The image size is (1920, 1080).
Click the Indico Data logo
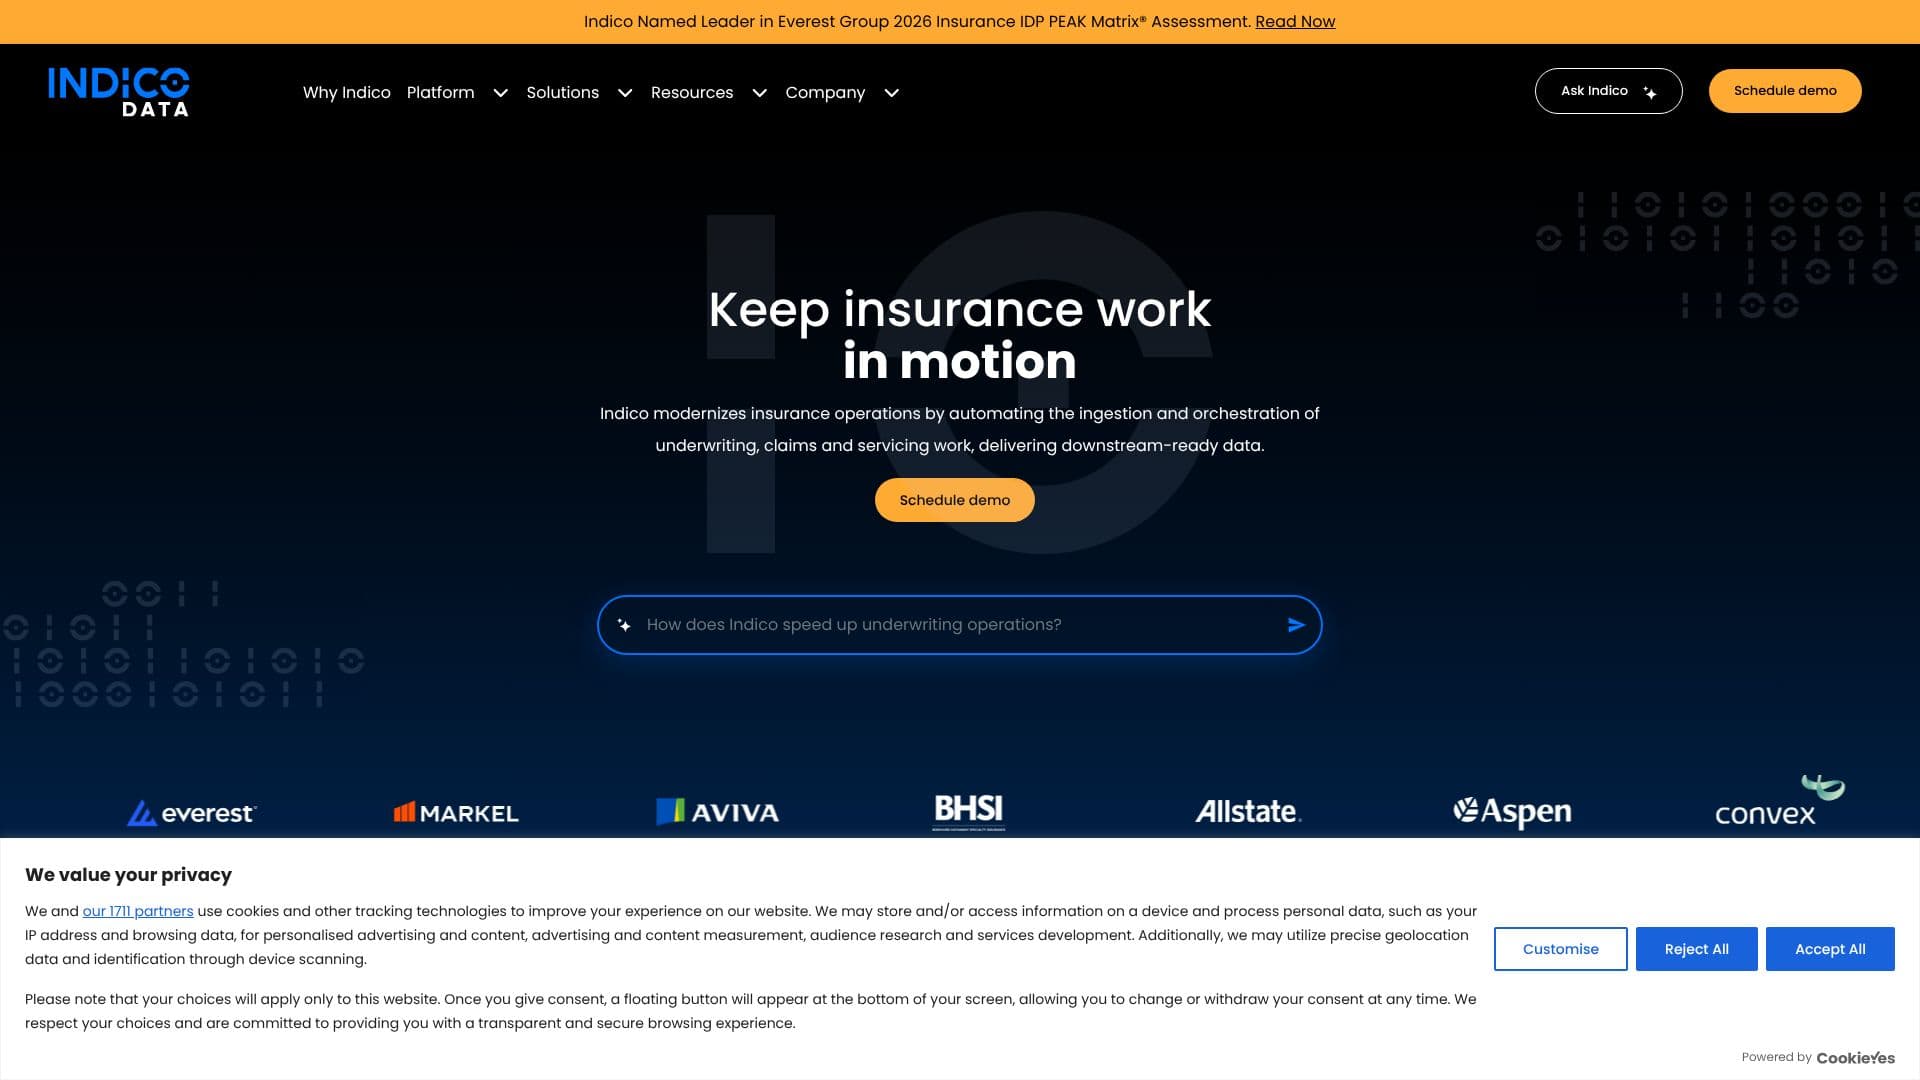(118, 92)
